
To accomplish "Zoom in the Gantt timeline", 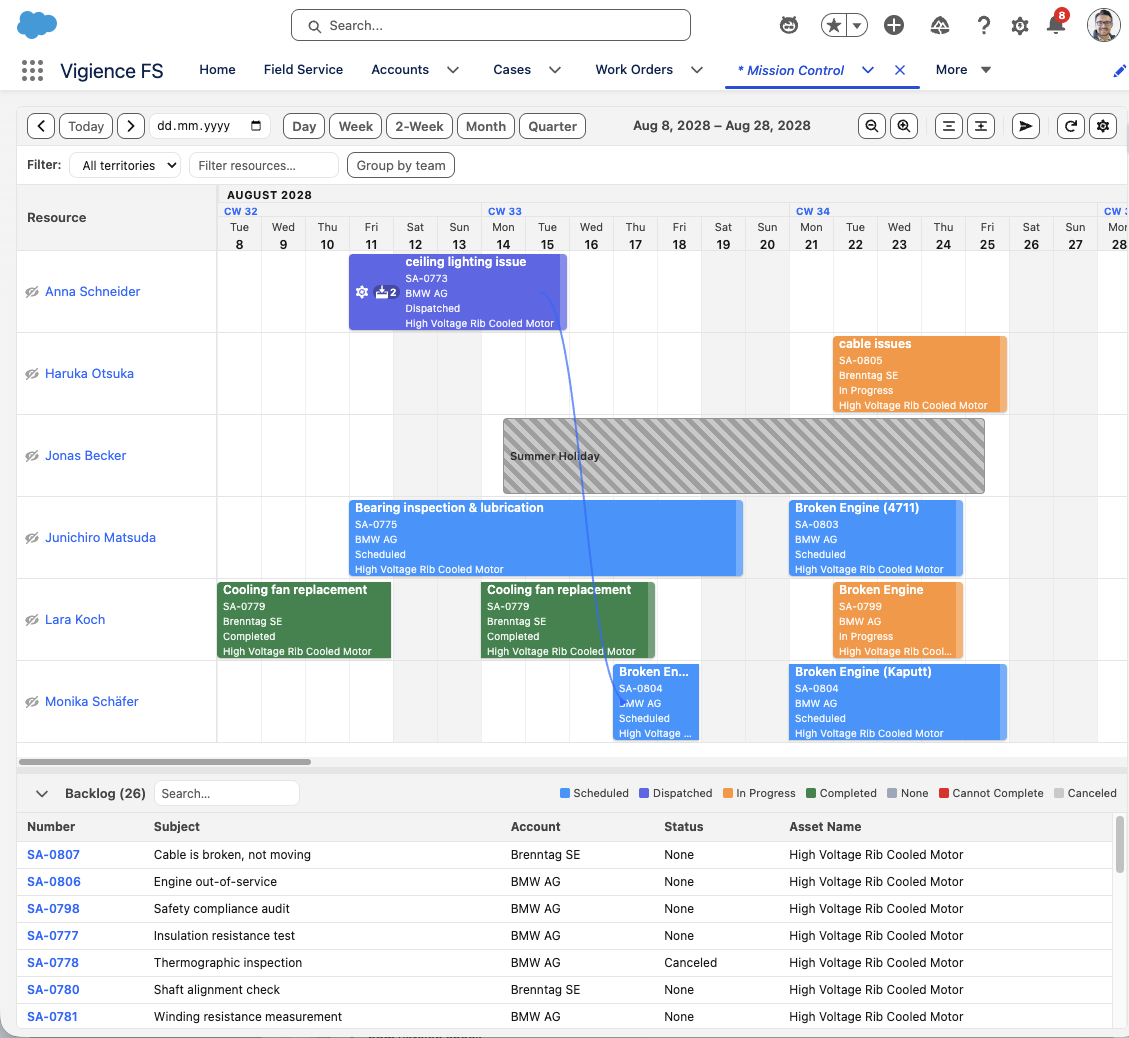I will [904, 126].
